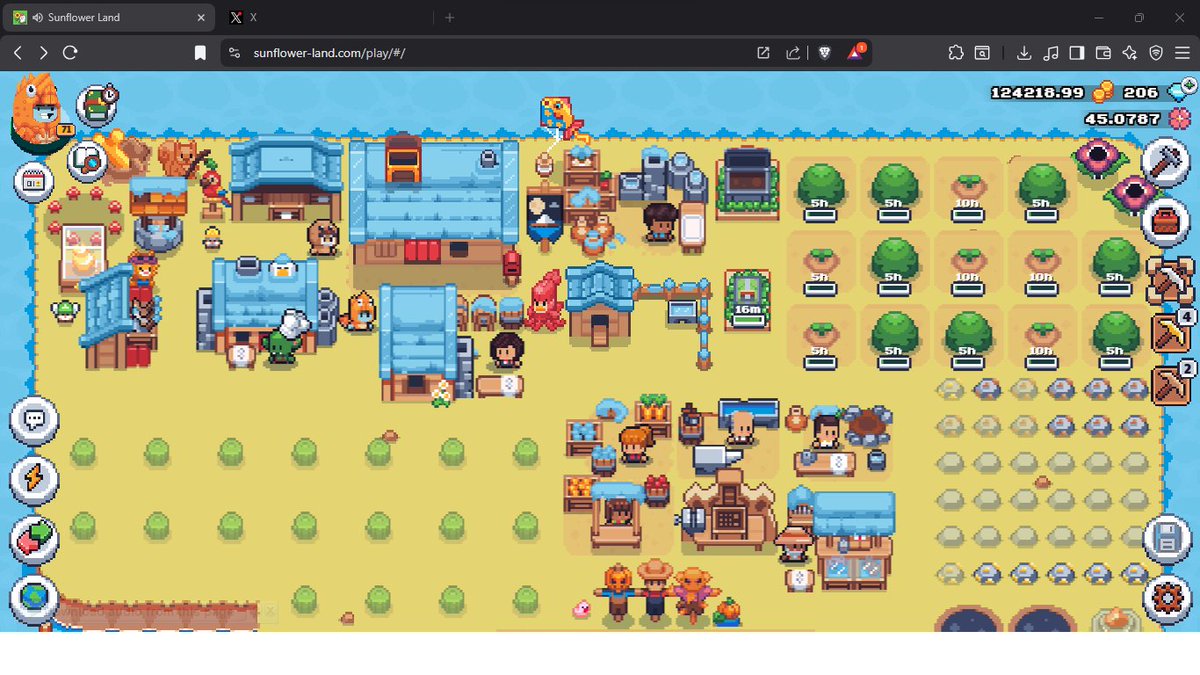The height and width of the screenshot is (675, 1200).
Task: Select the framed pickaxe selected-item slot
Action: (x=1170, y=279)
